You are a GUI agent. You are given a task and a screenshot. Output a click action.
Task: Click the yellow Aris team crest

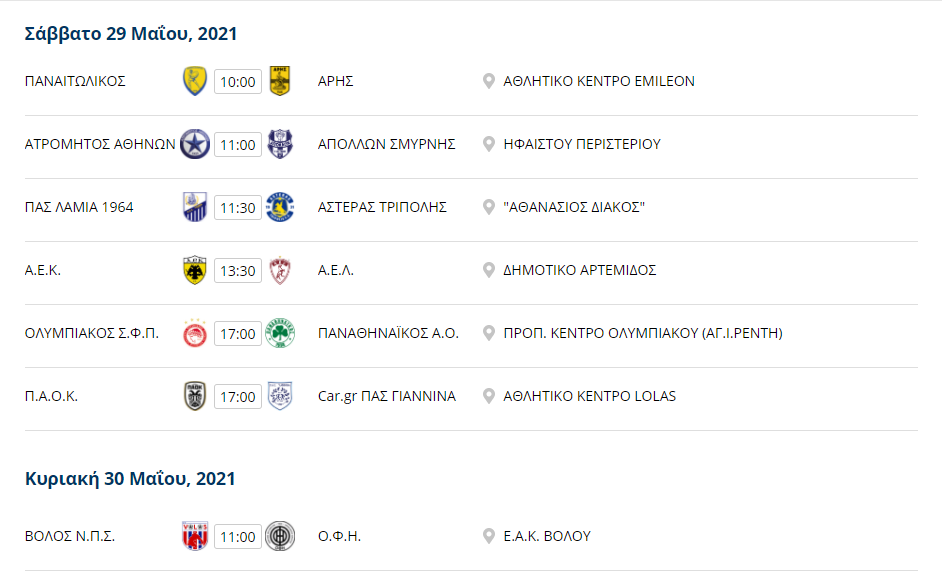tap(280, 81)
